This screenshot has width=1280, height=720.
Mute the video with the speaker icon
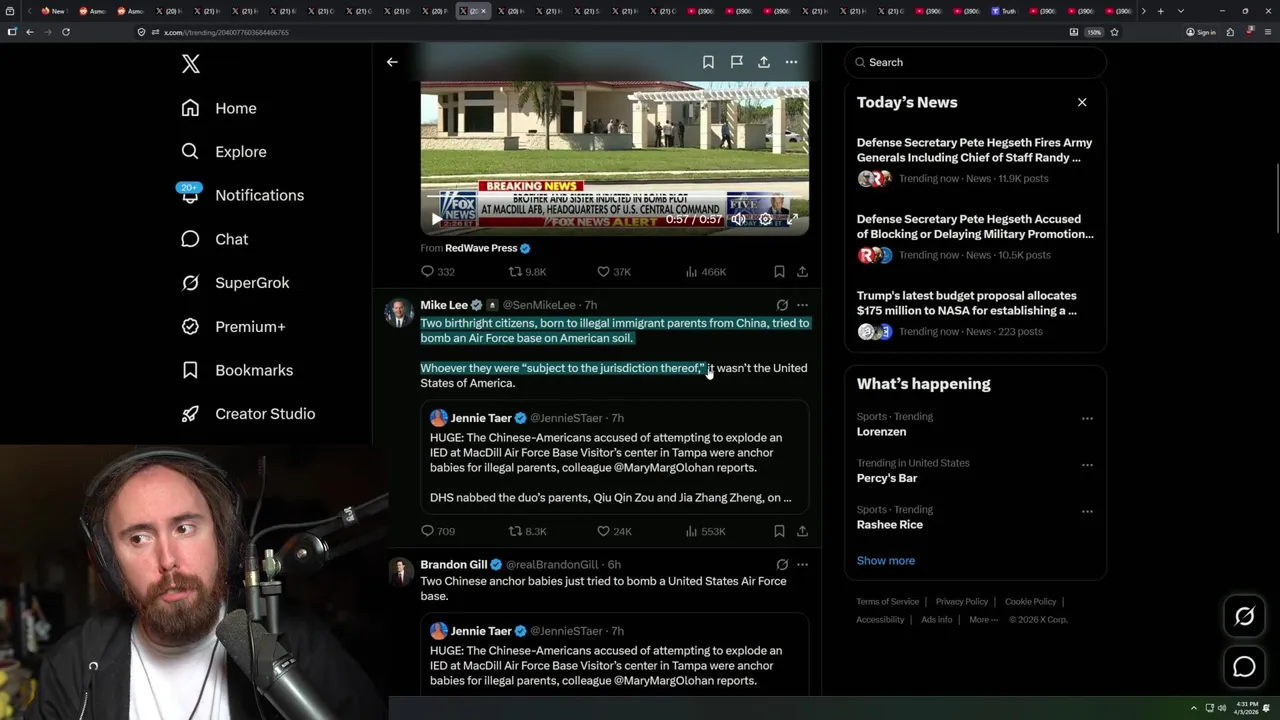738,219
